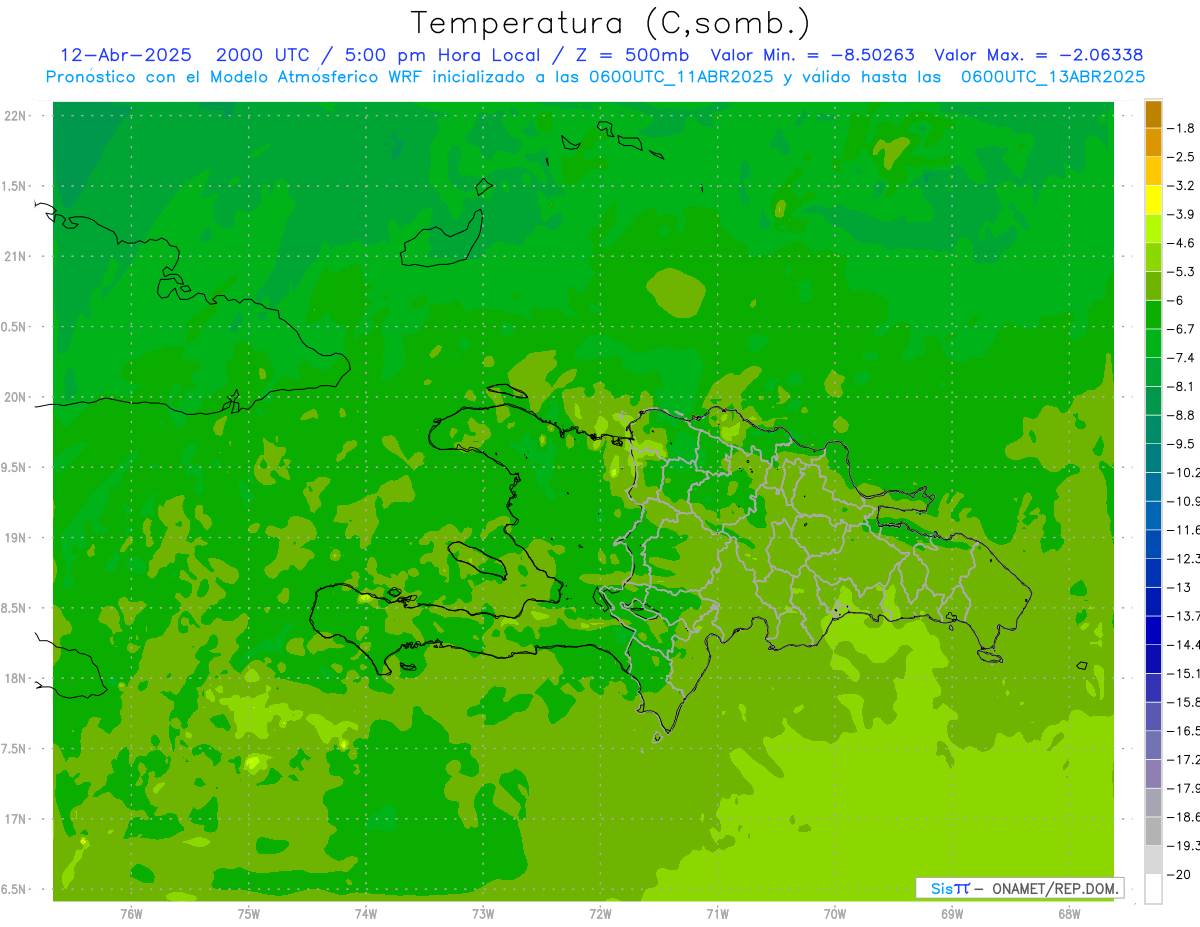Click the 74W longitude axis label
Image resolution: width=1200 pixels, height=927 pixels.
[366, 914]
